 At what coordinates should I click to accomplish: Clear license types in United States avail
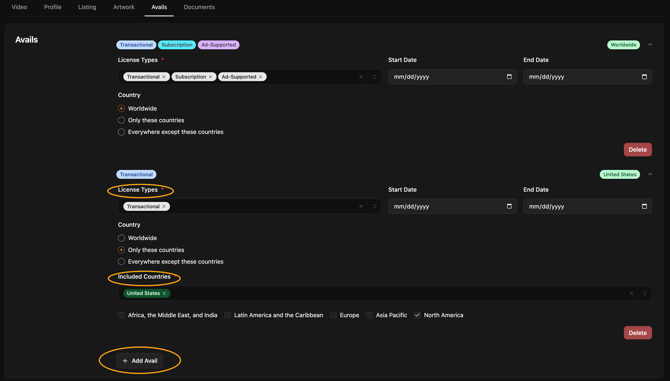click(361, 206)
